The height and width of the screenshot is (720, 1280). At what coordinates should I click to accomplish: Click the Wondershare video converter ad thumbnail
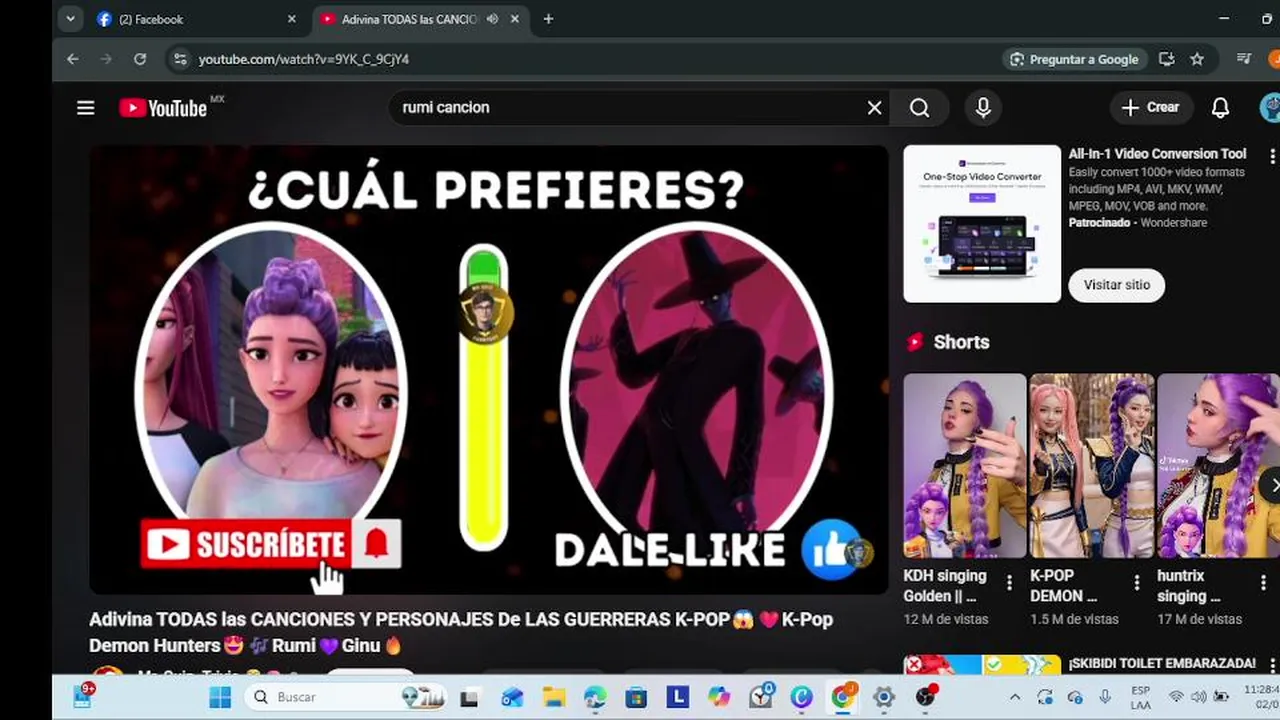tap(982, 224)
